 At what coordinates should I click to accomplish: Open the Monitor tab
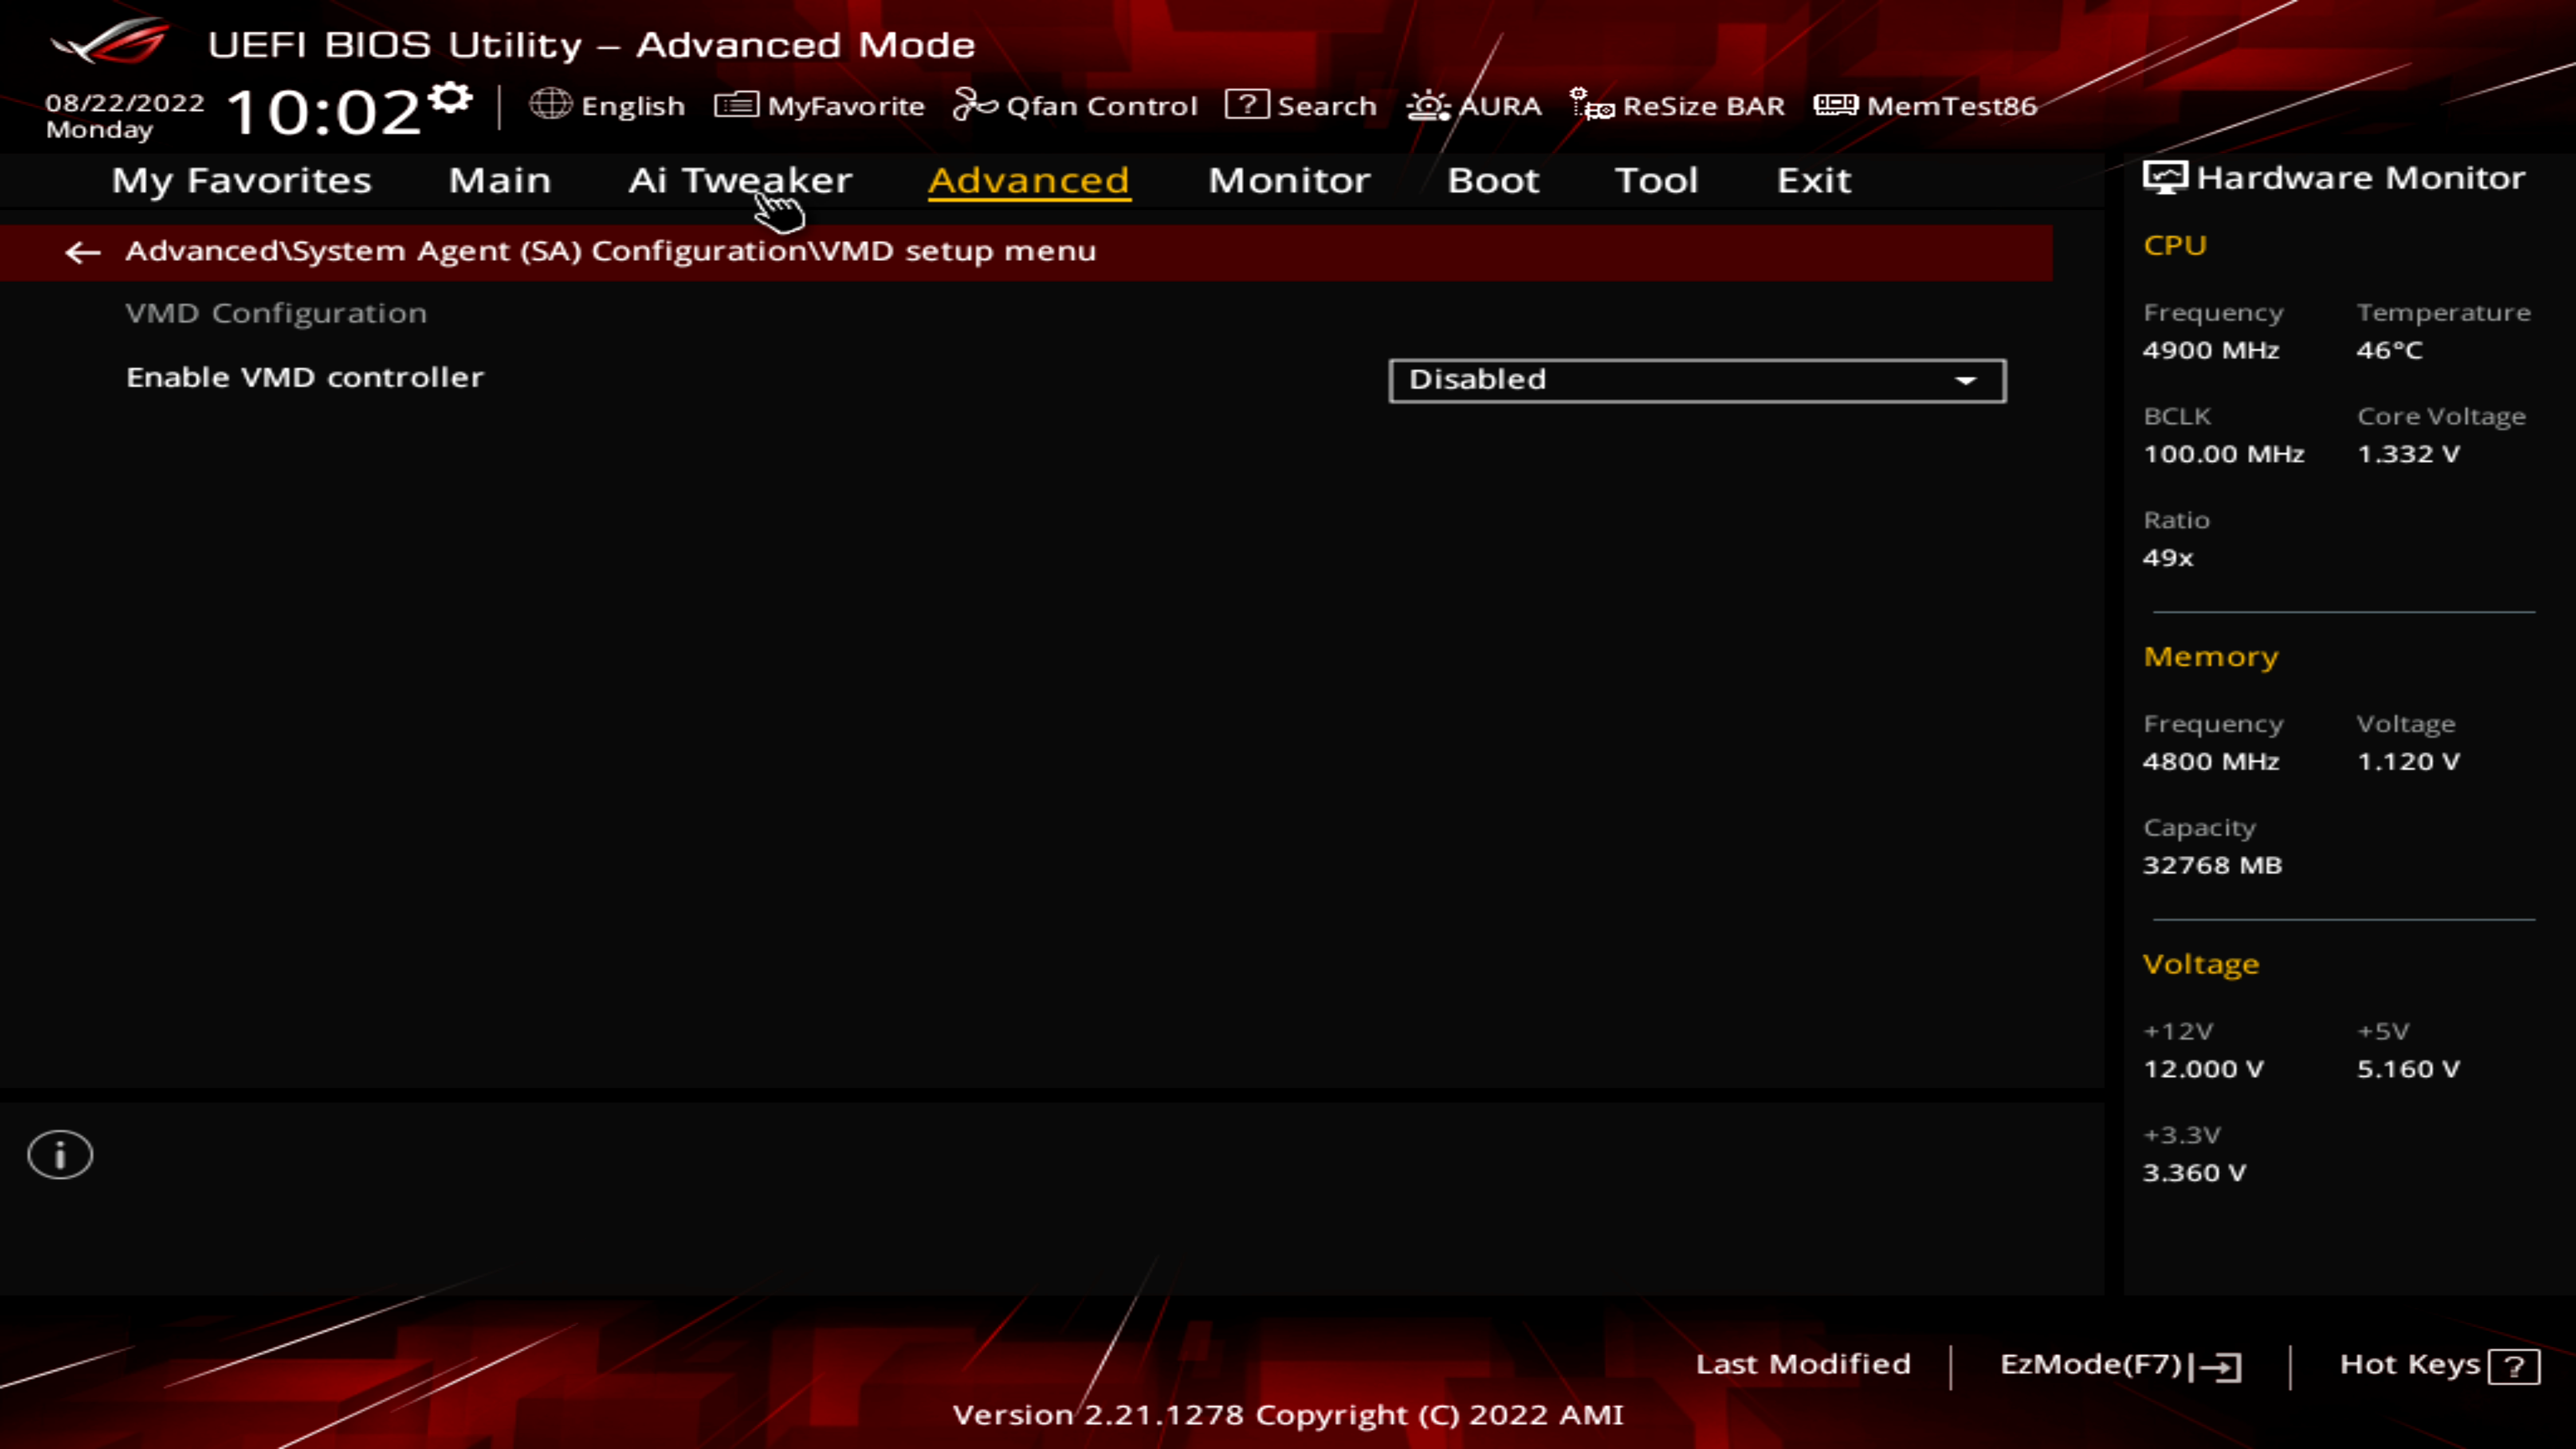pyautogui.click(x=1289, y=180)
